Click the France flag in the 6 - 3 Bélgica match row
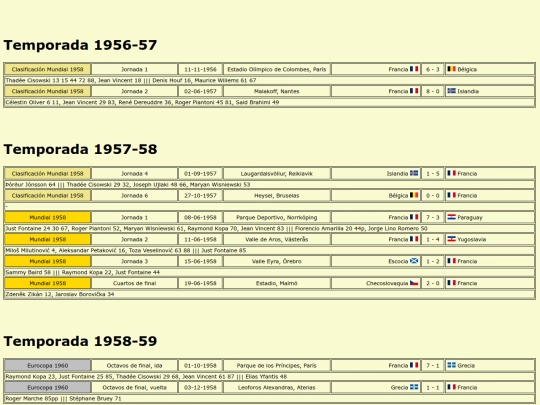Viewport: 540px width, 405px height. (x=414, y=69)
